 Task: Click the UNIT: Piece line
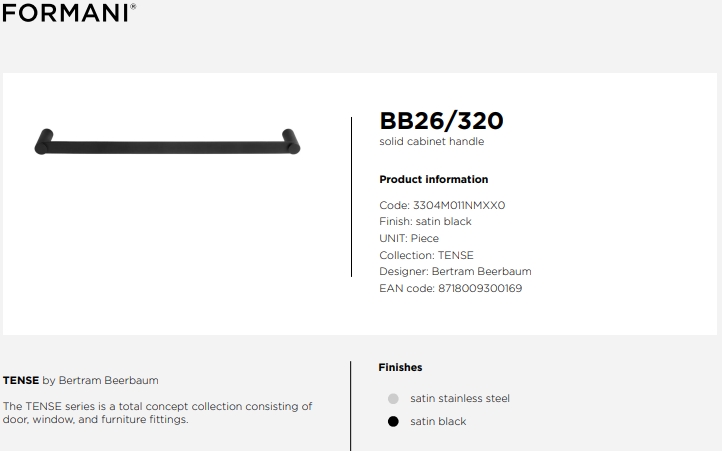409,239
